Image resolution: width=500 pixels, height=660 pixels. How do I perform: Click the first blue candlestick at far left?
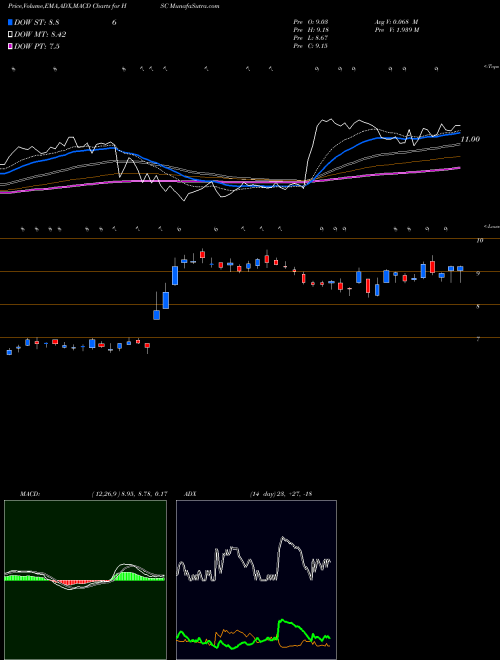coord(9,352)
